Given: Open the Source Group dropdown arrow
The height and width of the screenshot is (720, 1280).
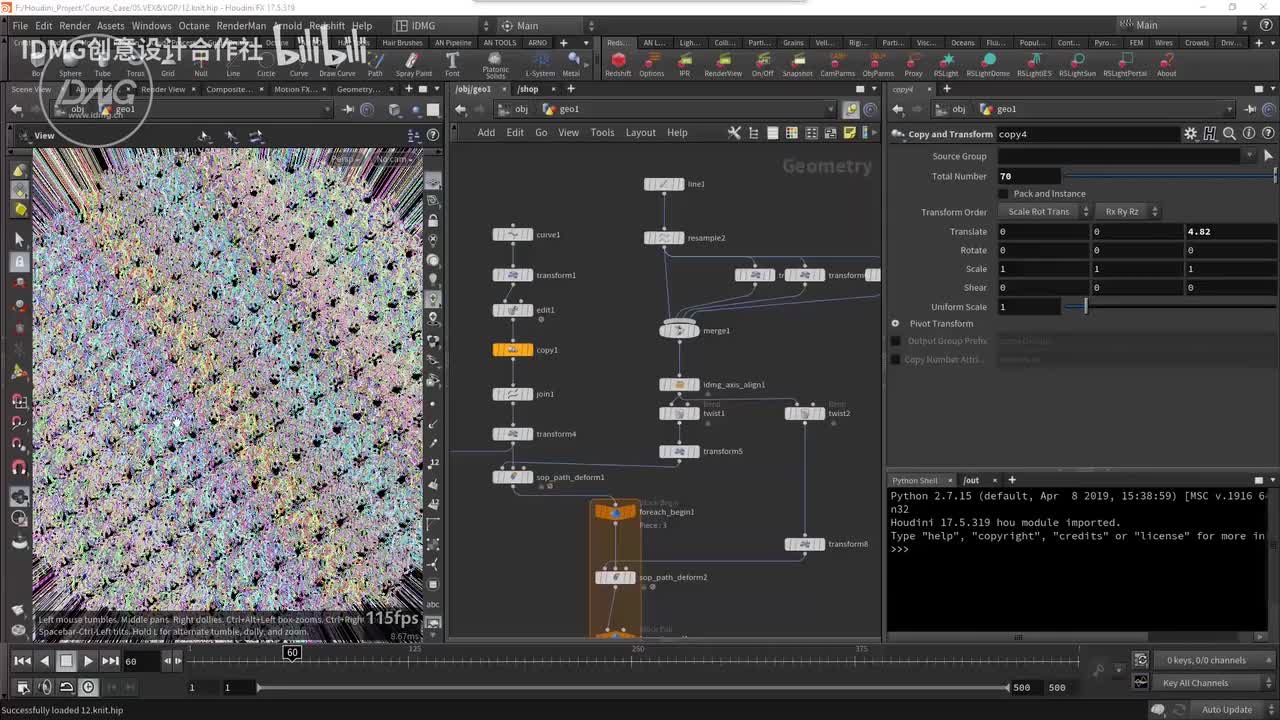Looking at the screenshot, I should tap(1250, 156).
